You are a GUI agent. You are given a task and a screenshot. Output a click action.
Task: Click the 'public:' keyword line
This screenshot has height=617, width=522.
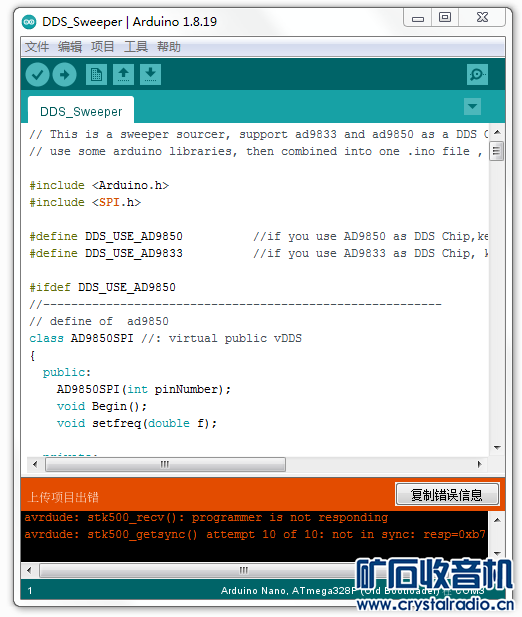[67, 372]
